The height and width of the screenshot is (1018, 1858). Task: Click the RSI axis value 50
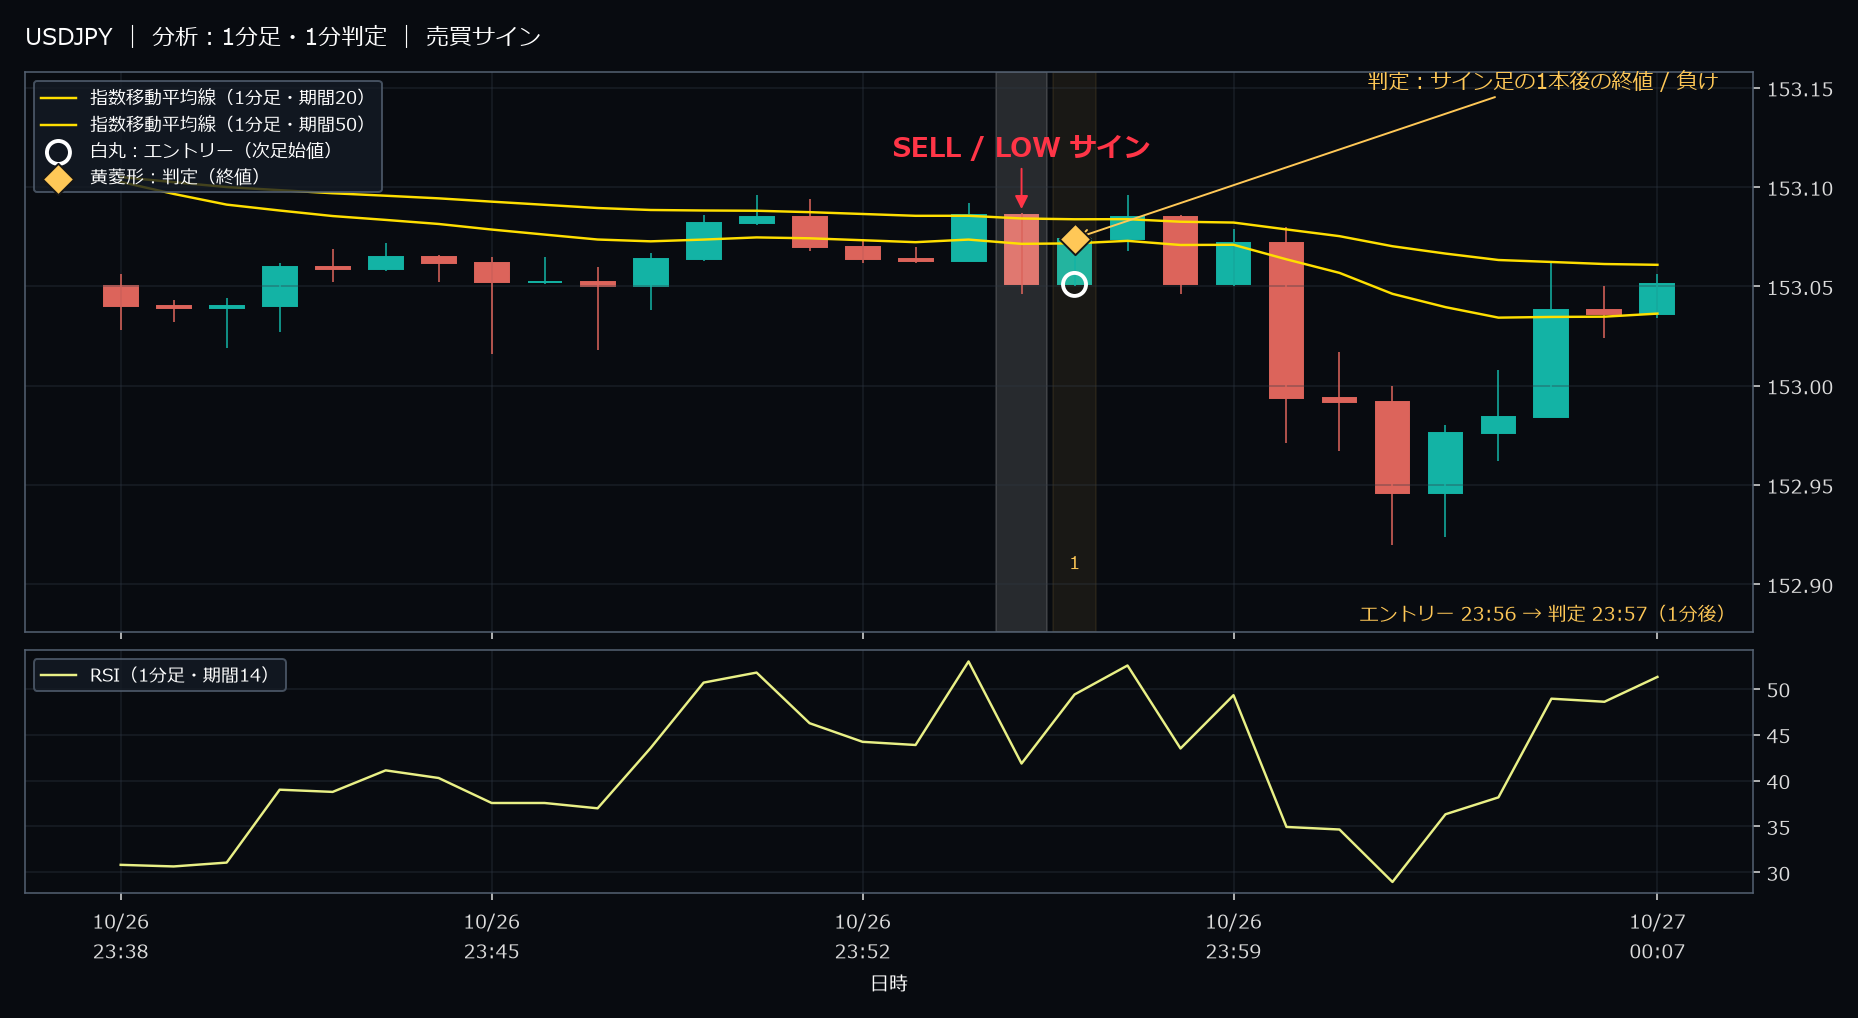coord(1778,690)
